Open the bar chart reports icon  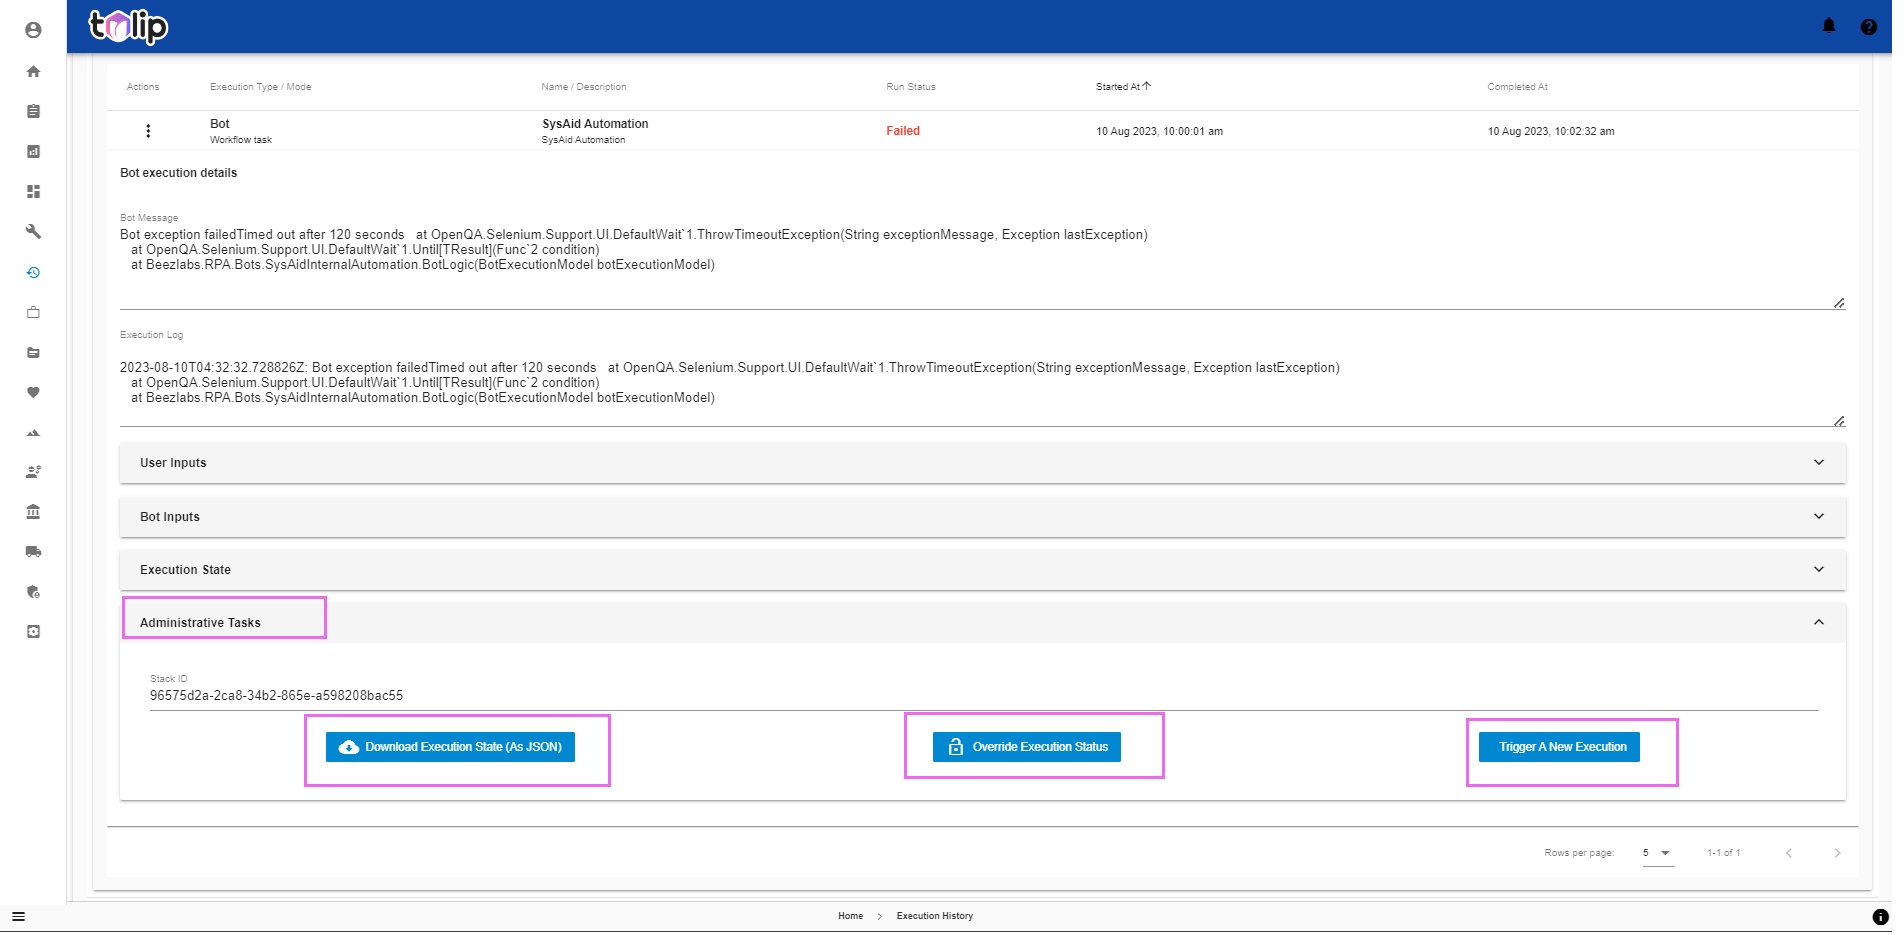tap(33, 151)
